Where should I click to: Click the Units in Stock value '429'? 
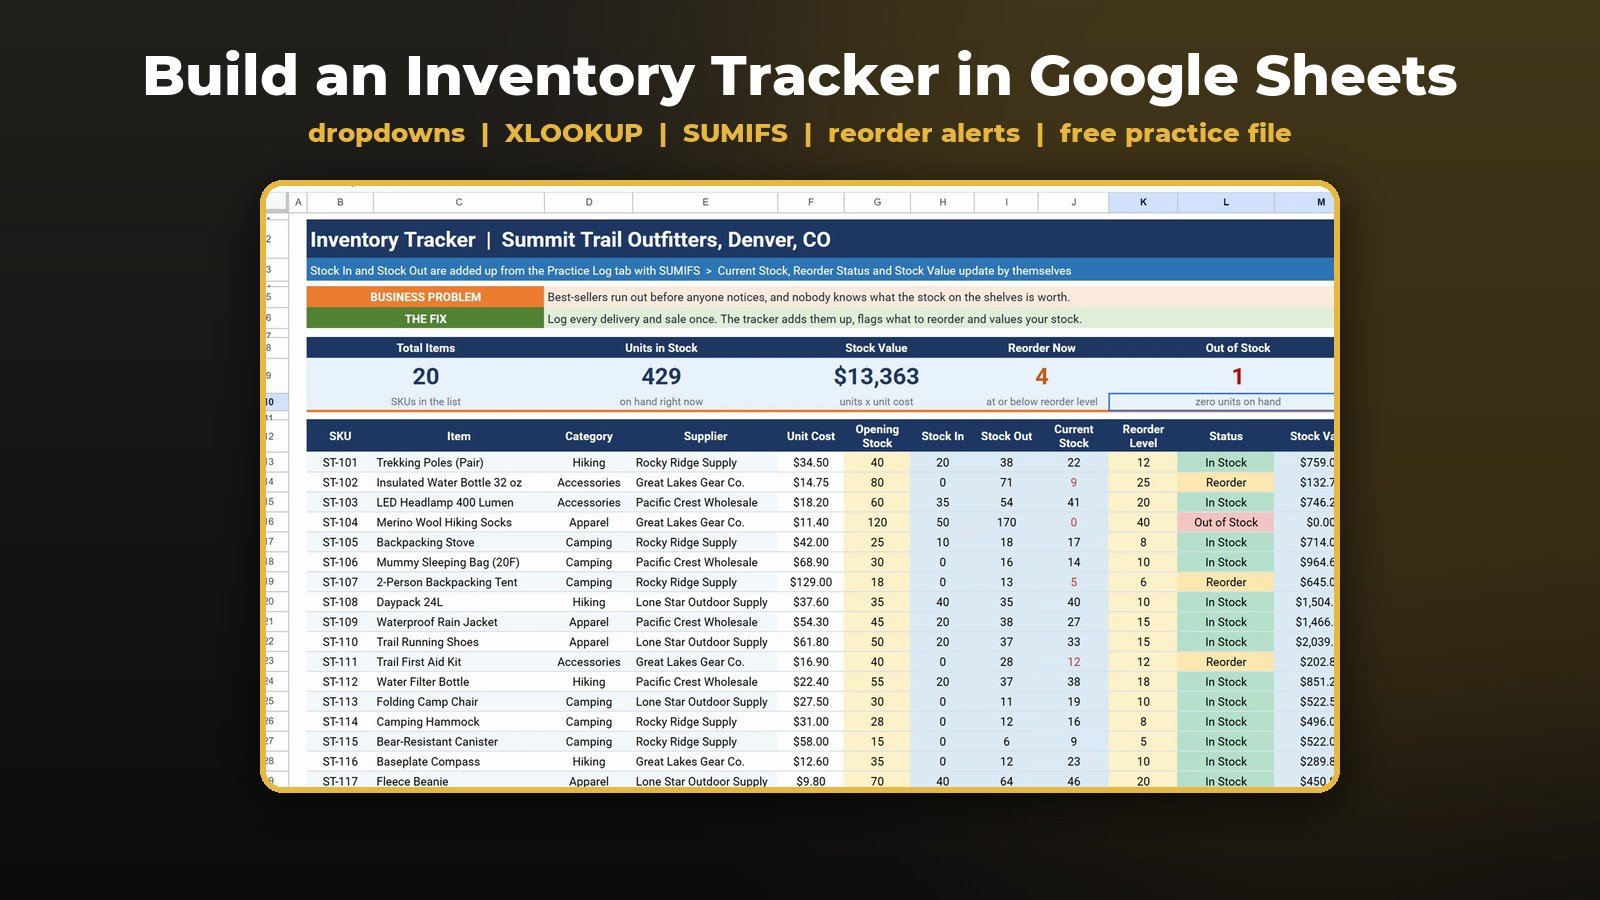[661, 377]
